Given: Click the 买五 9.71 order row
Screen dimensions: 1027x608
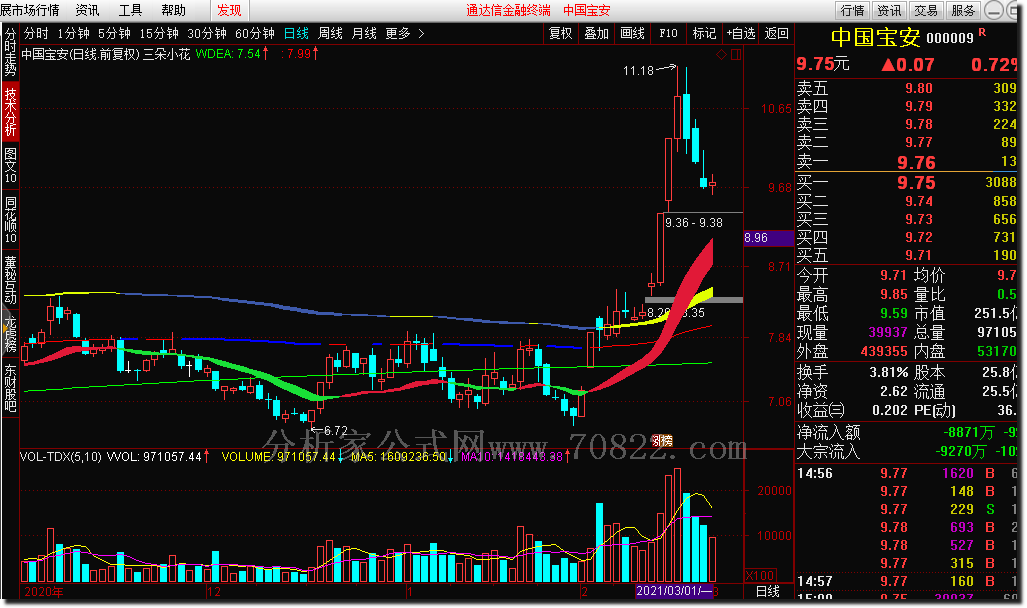Looking at the screenshot, I should click(906, 256).
